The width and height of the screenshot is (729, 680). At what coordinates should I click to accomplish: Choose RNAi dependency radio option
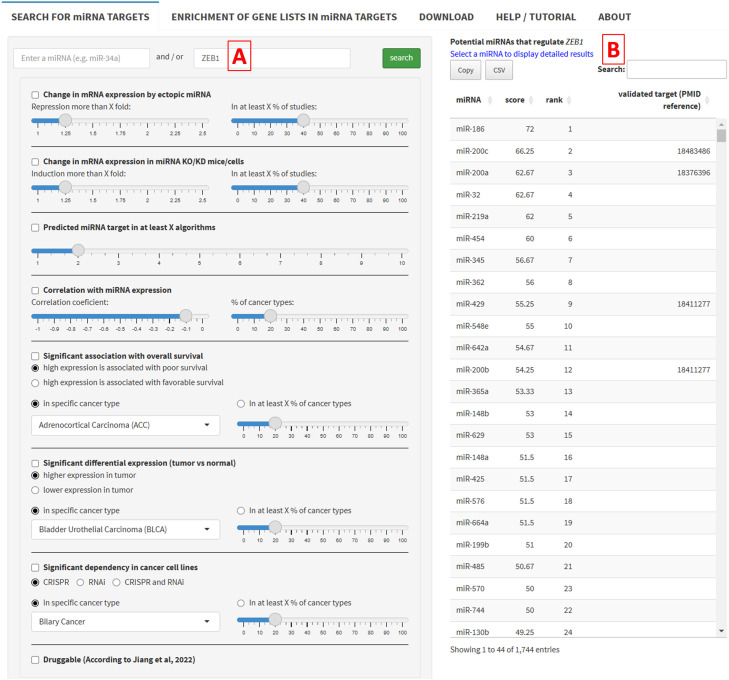click(x=80, y=582)
